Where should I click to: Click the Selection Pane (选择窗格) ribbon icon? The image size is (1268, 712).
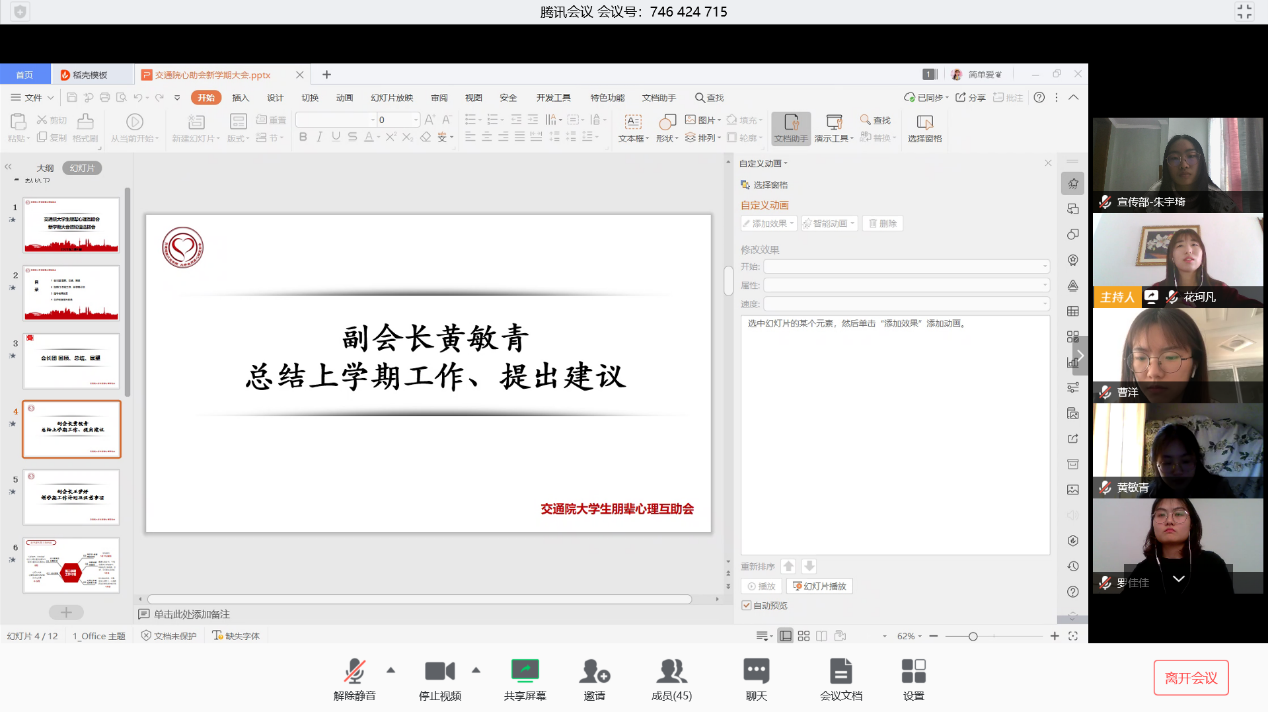924,123
